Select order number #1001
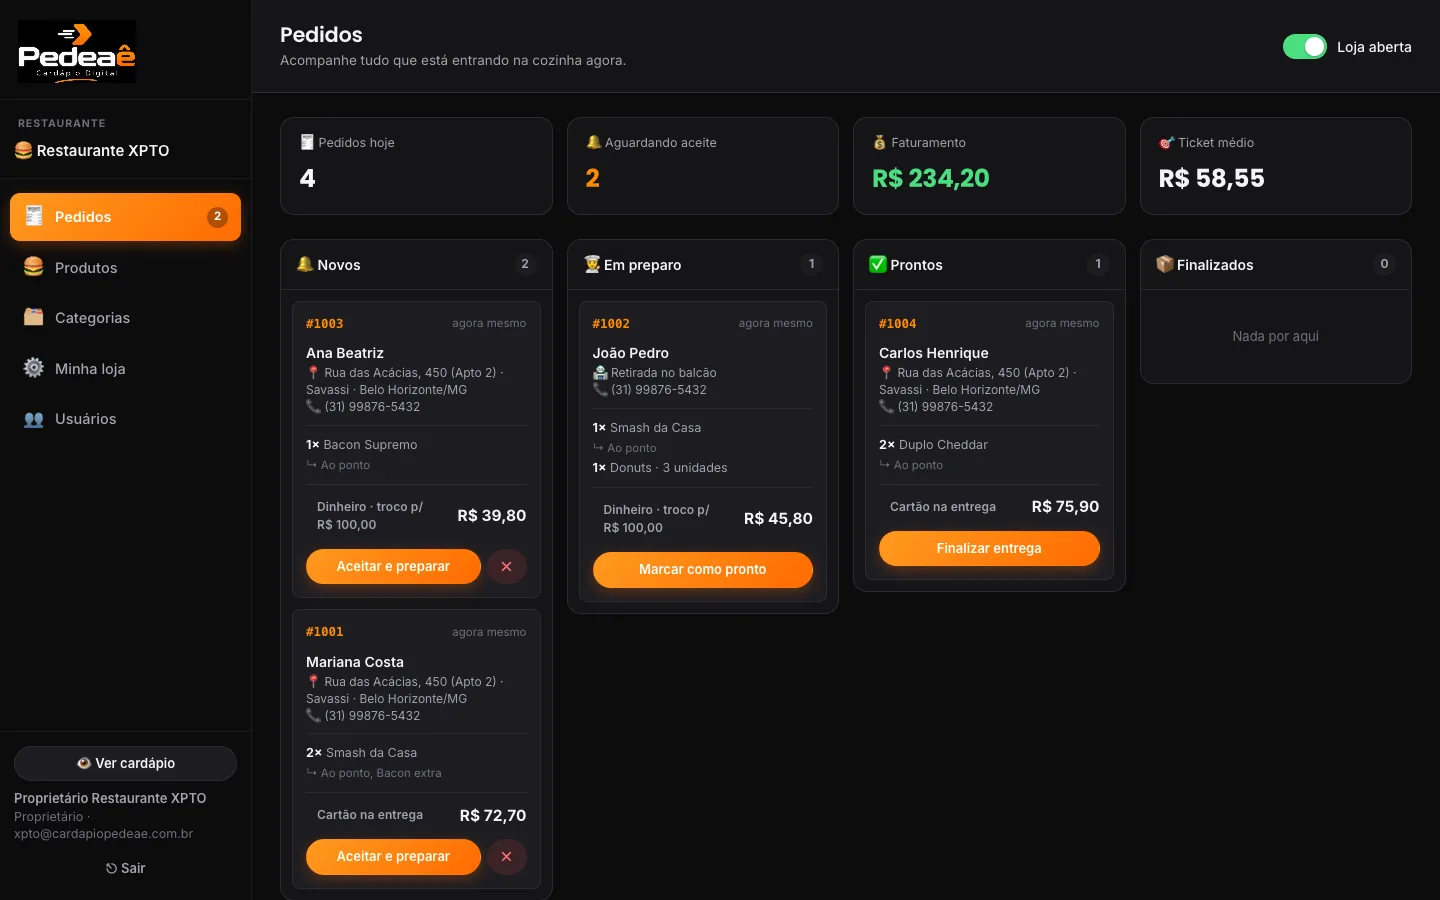 click(x=324, y=632)
